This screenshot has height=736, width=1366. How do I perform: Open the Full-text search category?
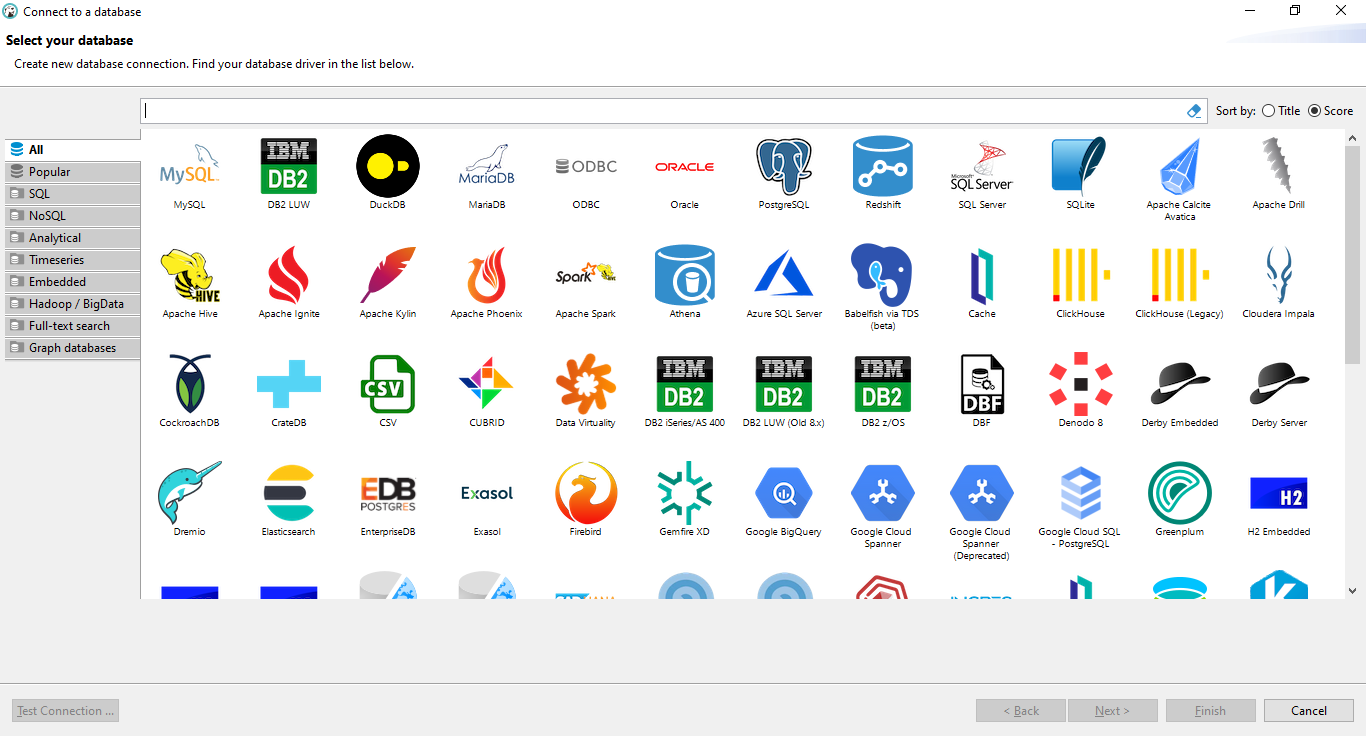(x=73, y=326)
